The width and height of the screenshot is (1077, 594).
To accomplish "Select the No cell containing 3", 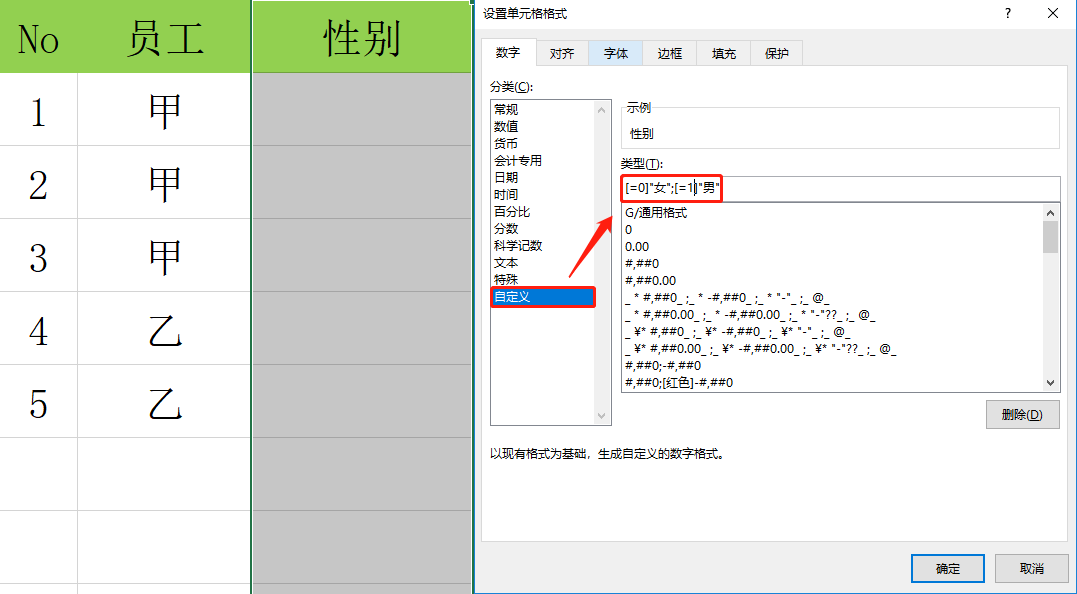I will tap(38, 255).
